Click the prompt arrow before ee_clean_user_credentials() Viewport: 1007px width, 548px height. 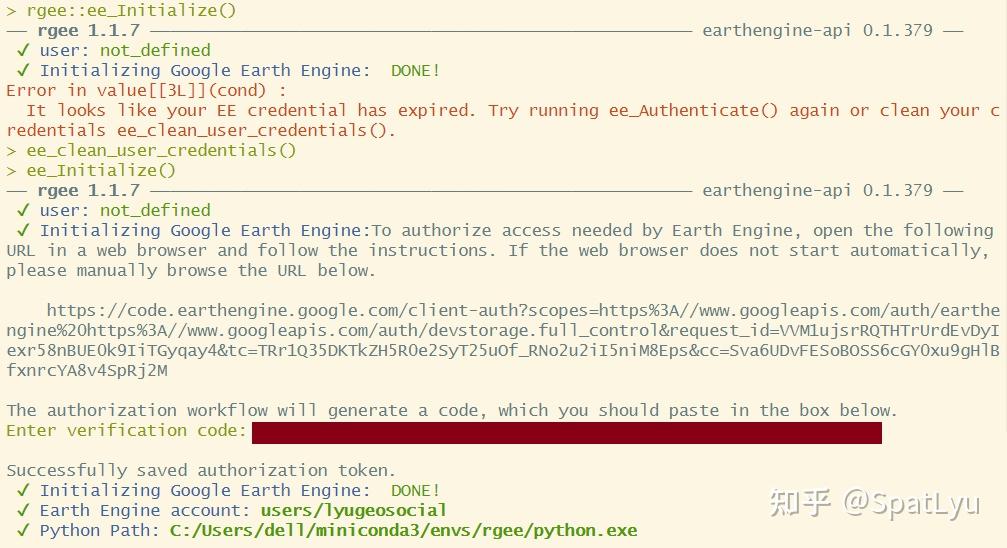tap(11, 150)
